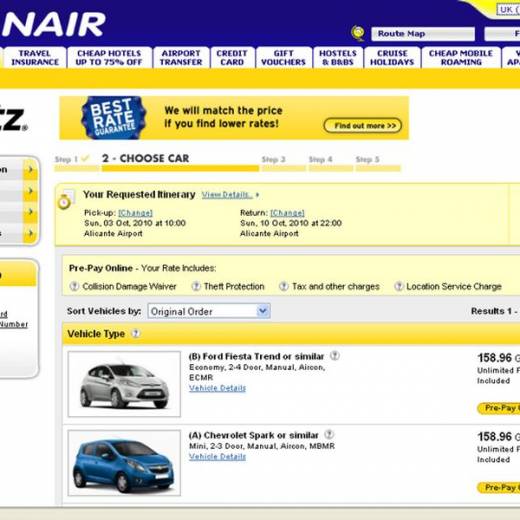Open Gift Vouchers tab

point(283,58)
